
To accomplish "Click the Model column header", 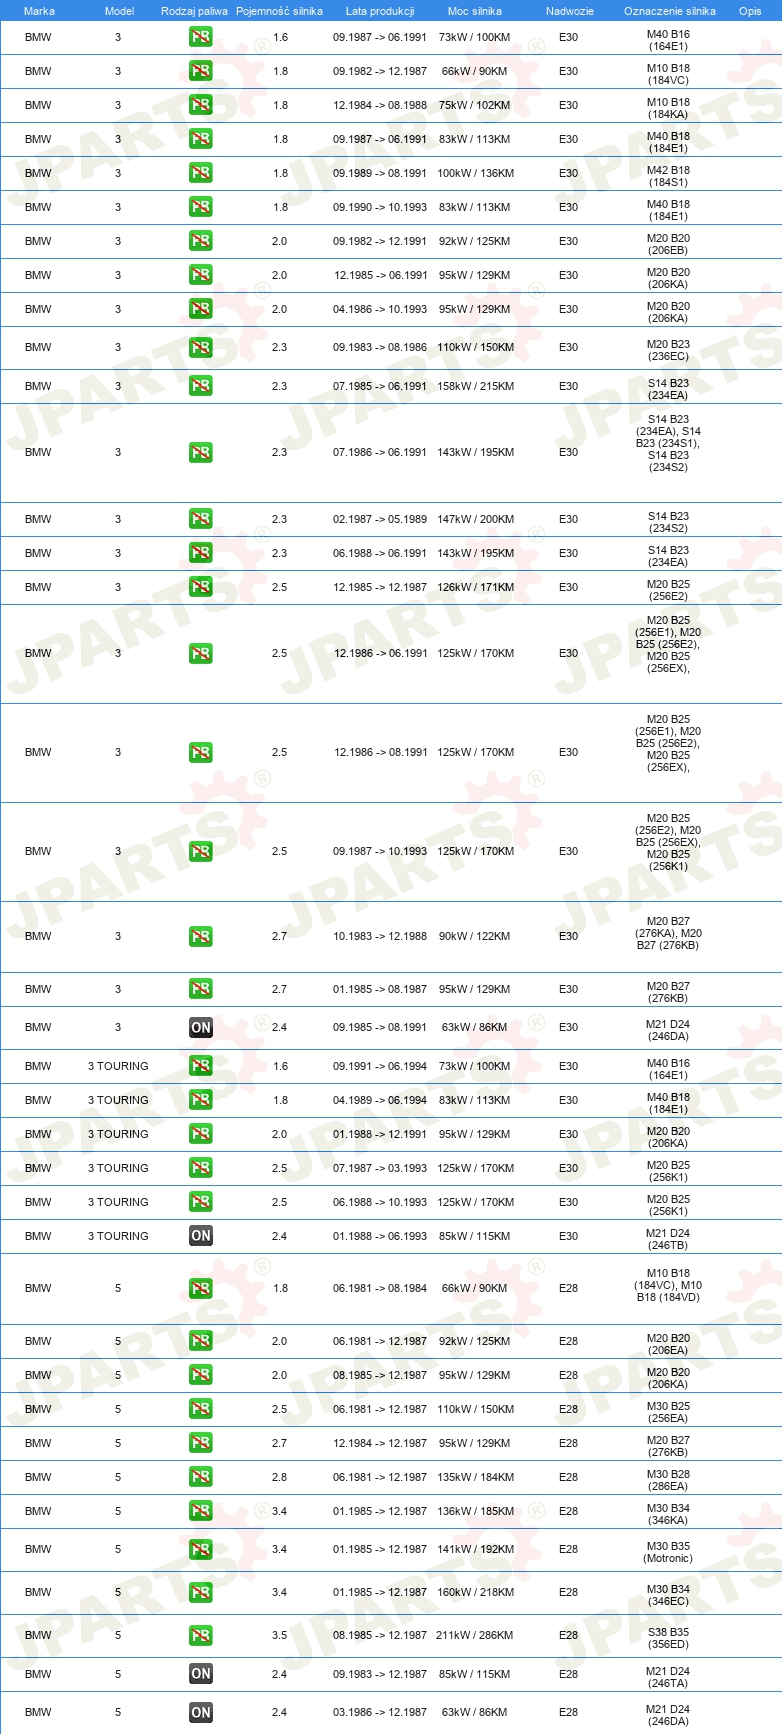I will point(119,11).
